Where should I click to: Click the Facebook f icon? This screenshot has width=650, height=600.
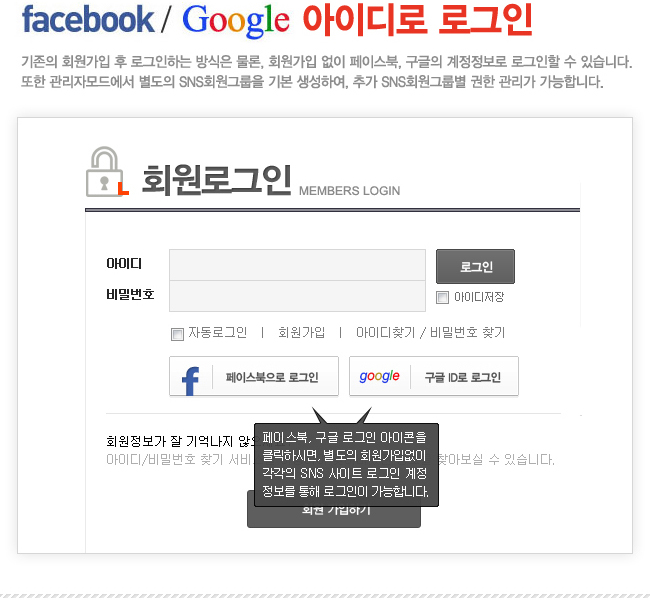(x=191, y=381)
